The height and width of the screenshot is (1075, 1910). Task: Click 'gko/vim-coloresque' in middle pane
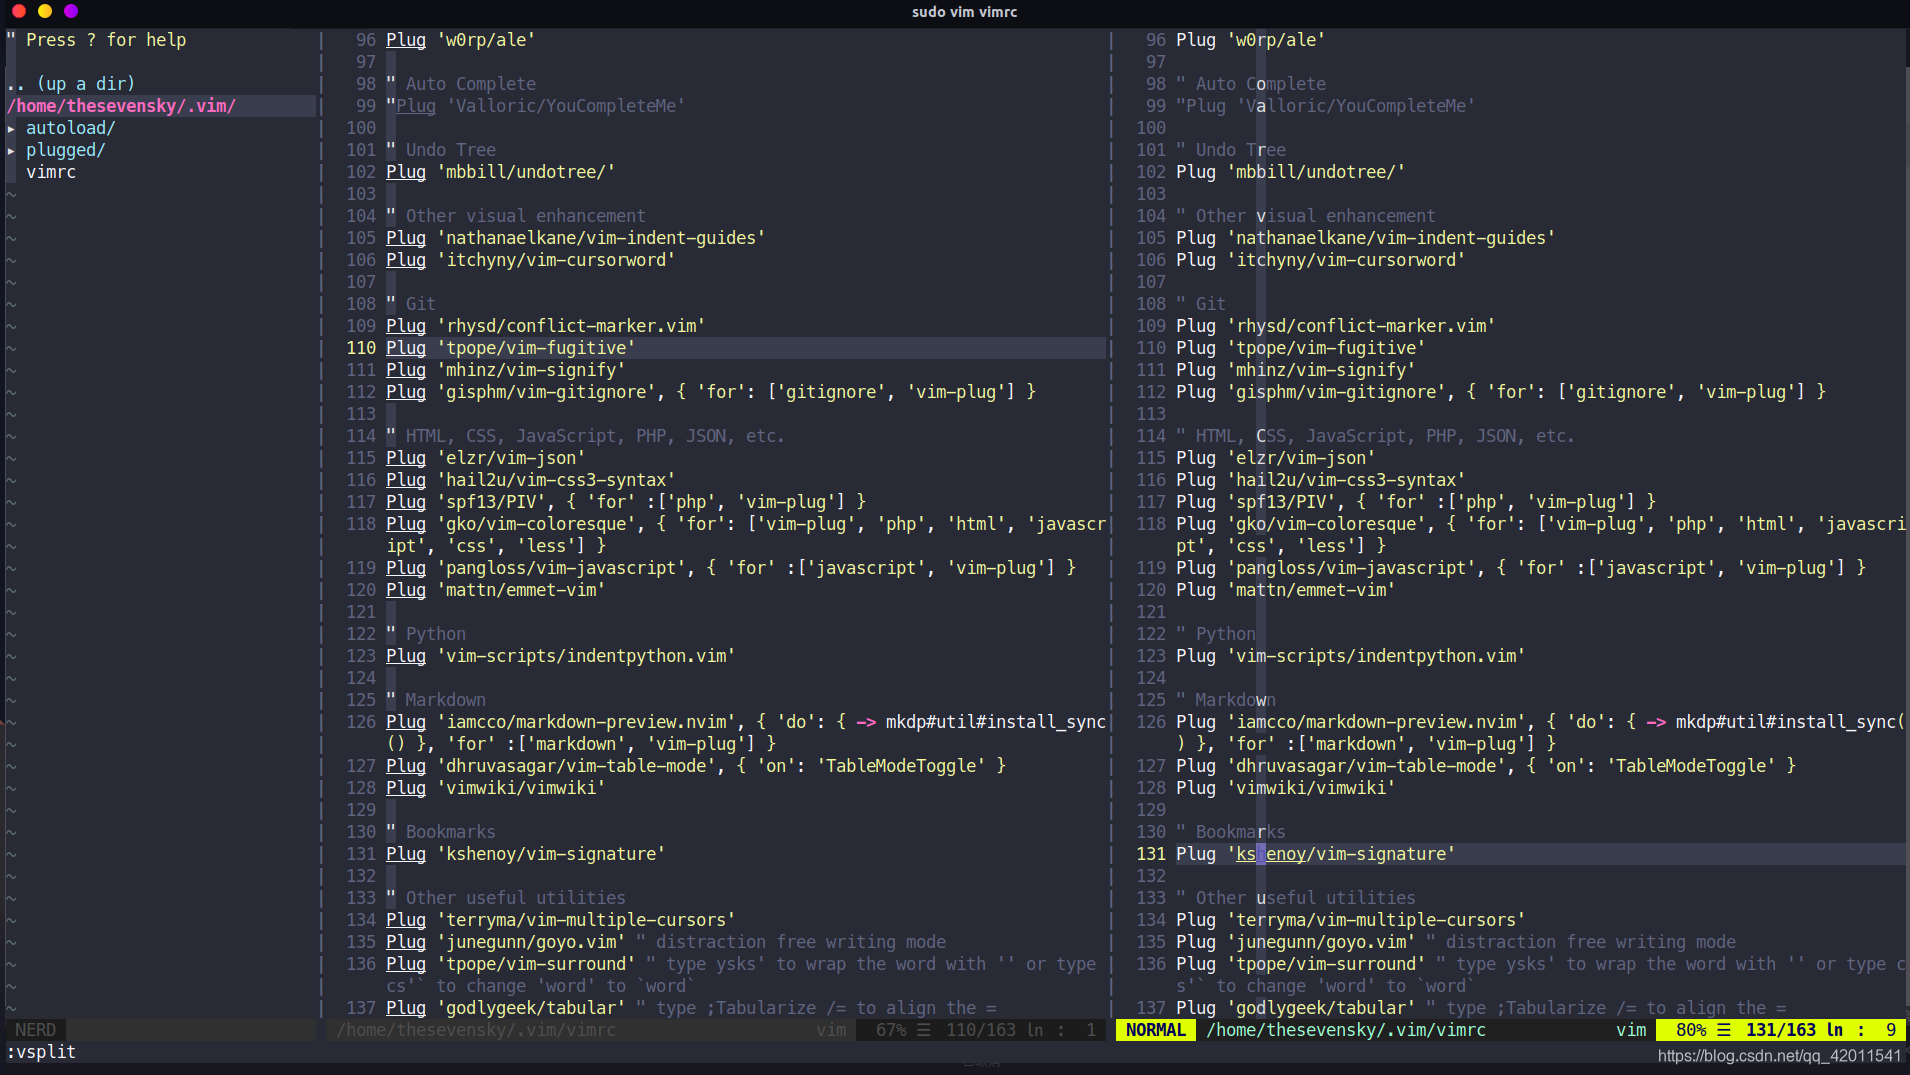(x=536, y=524)
